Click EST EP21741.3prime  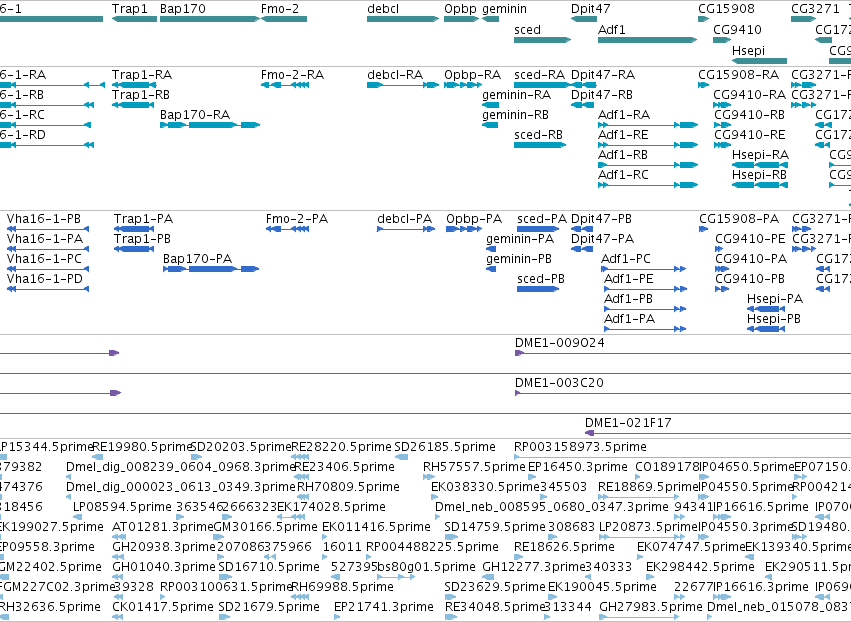[x=384, y=607]
